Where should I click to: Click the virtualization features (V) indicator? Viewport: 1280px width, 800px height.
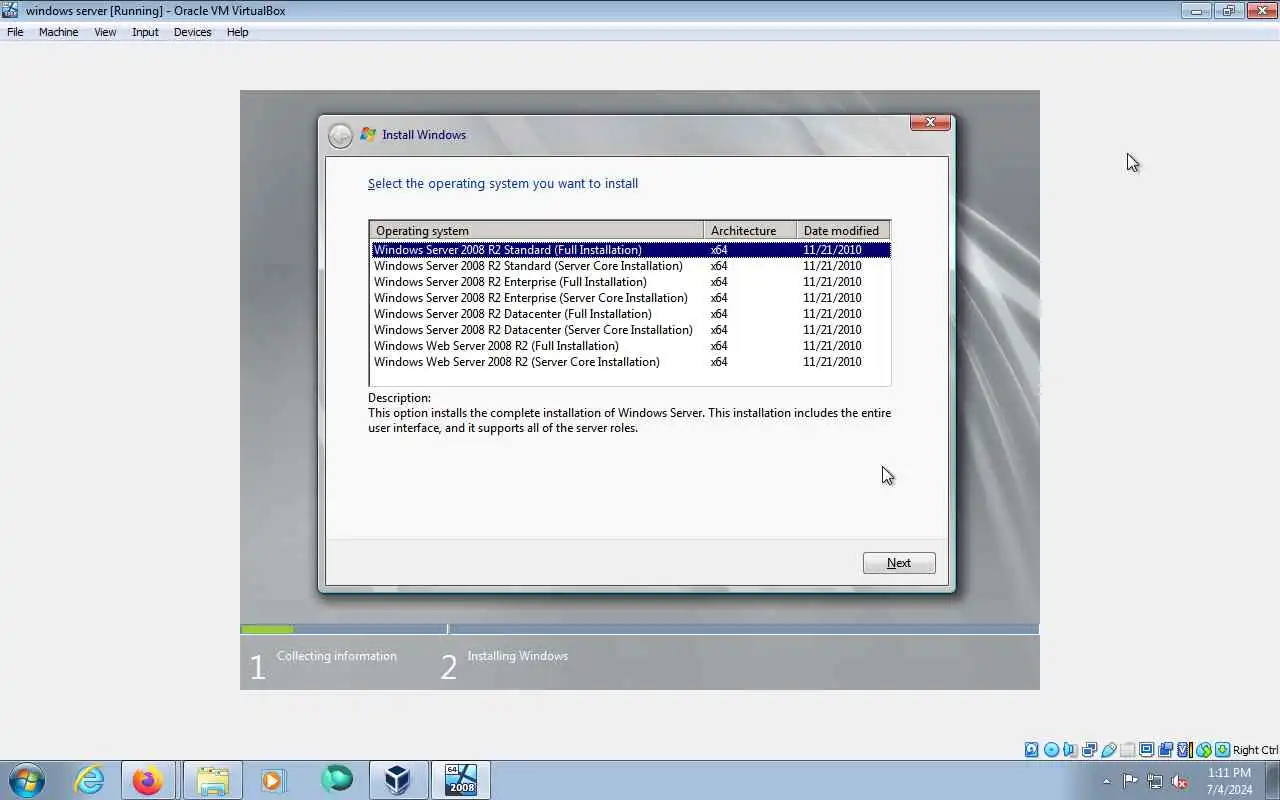[1185, 750]
